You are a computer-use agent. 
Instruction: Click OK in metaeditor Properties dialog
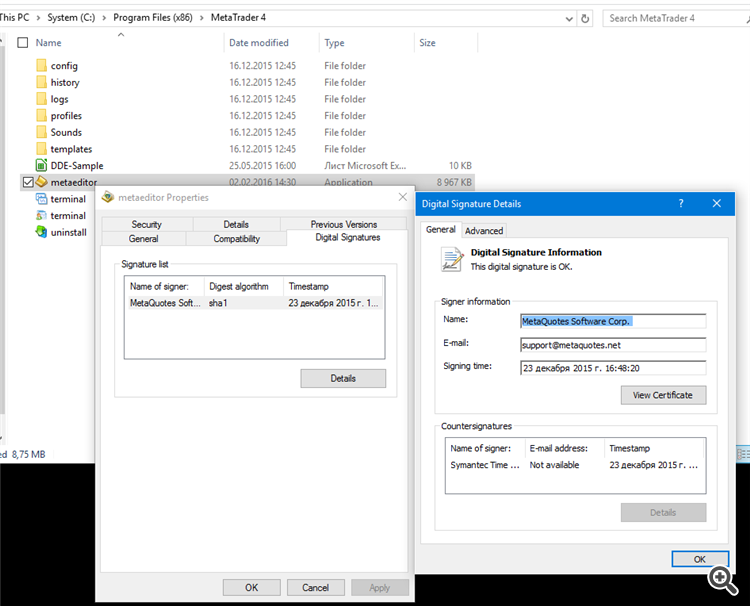(252, 587)
